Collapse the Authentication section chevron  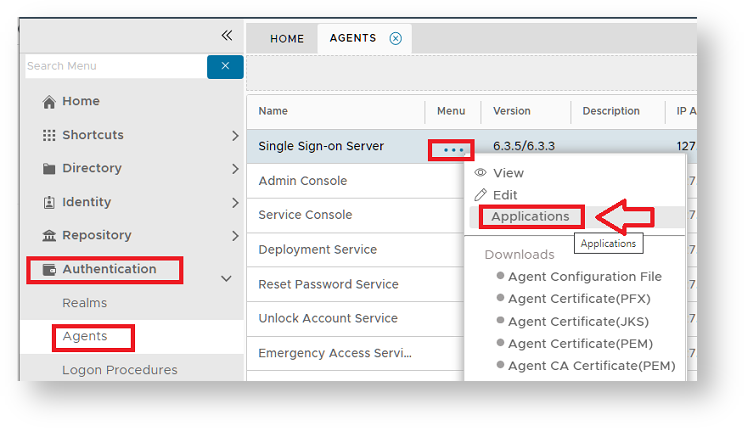click(226, 279)
